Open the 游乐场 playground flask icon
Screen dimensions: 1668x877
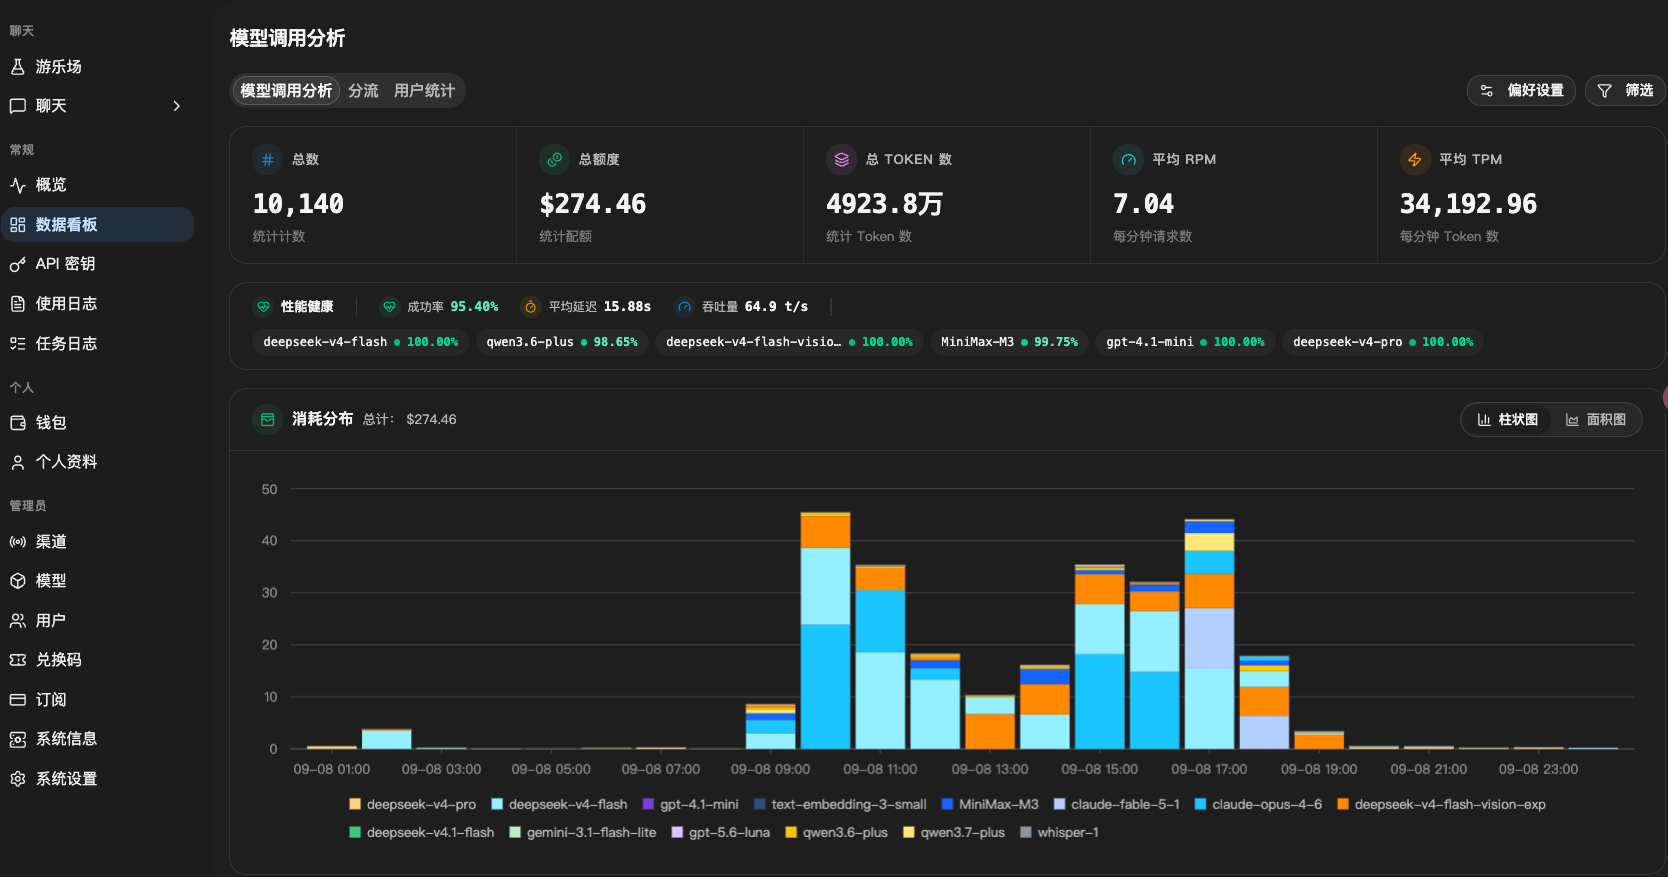[x=17, y=67]
